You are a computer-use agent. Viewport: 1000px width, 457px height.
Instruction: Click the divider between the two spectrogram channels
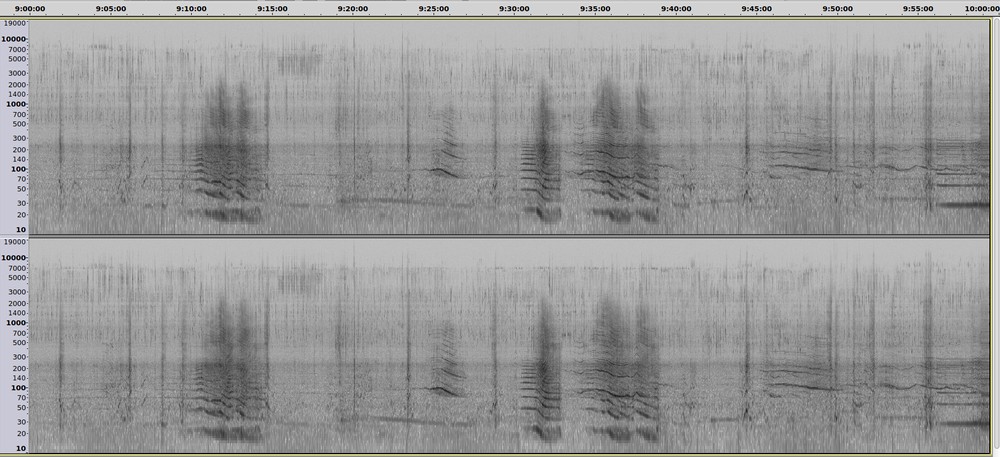[500, 236]
